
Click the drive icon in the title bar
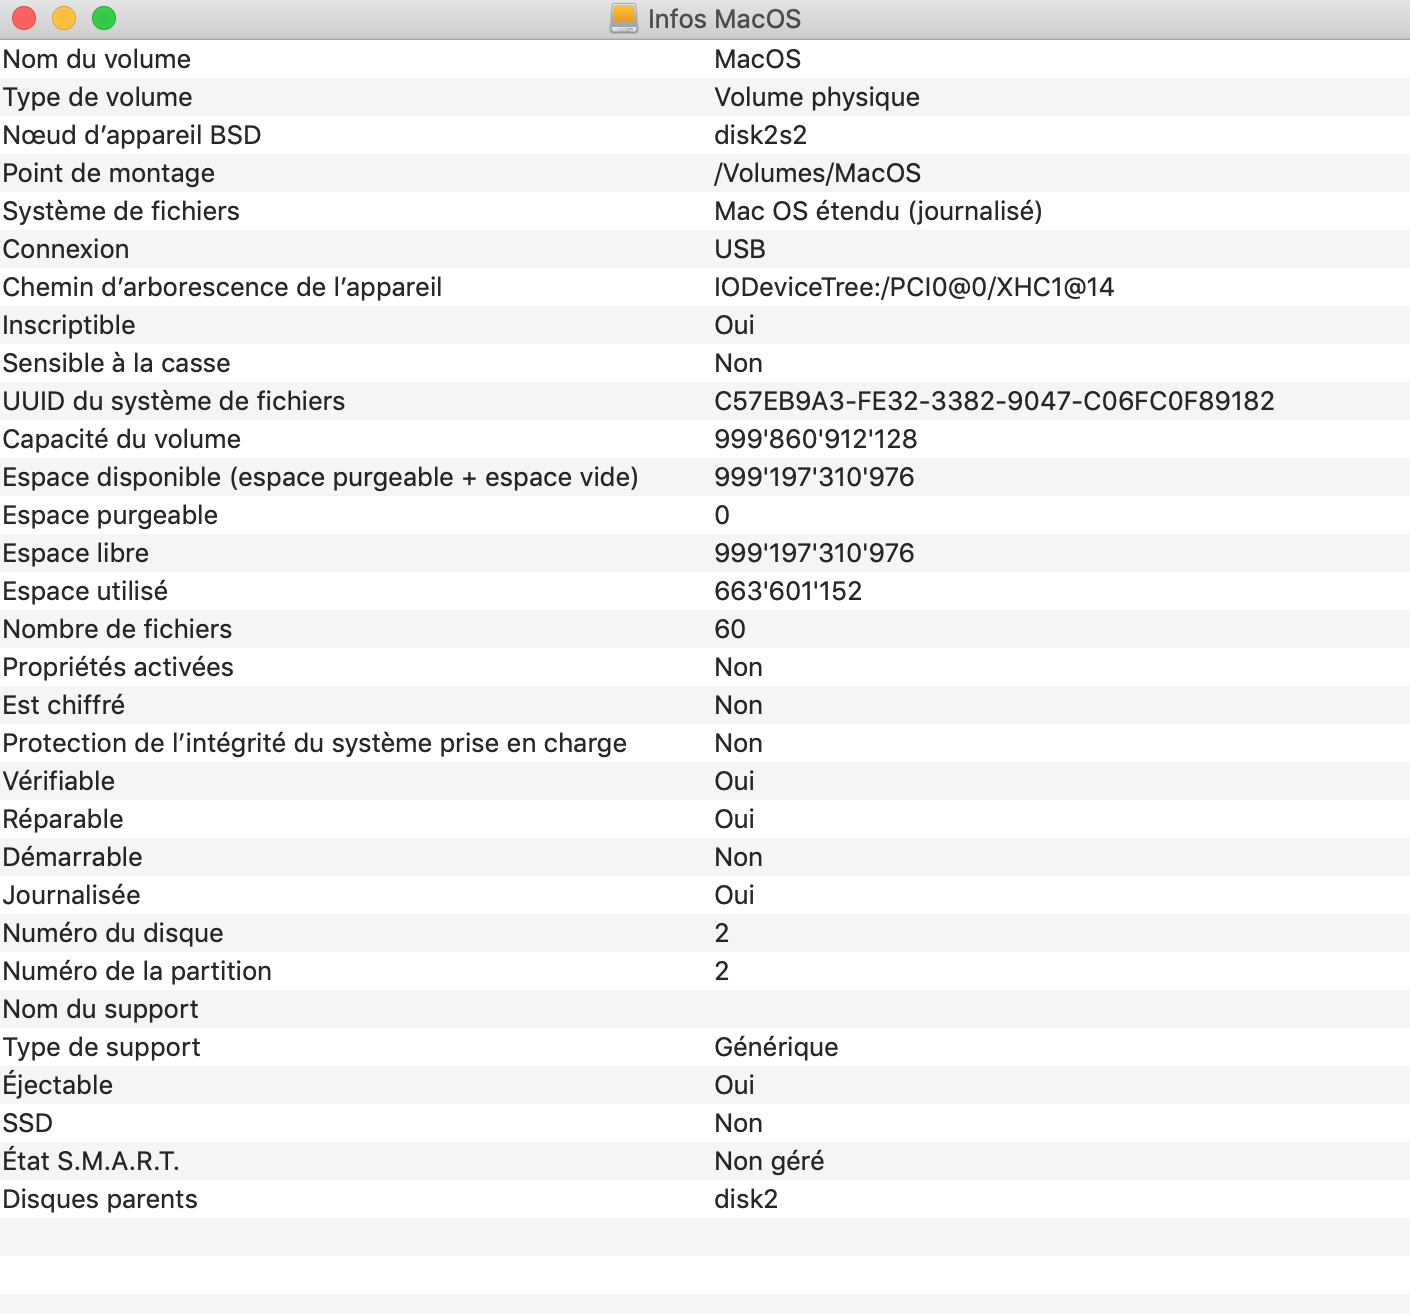[x=624, y=18]
